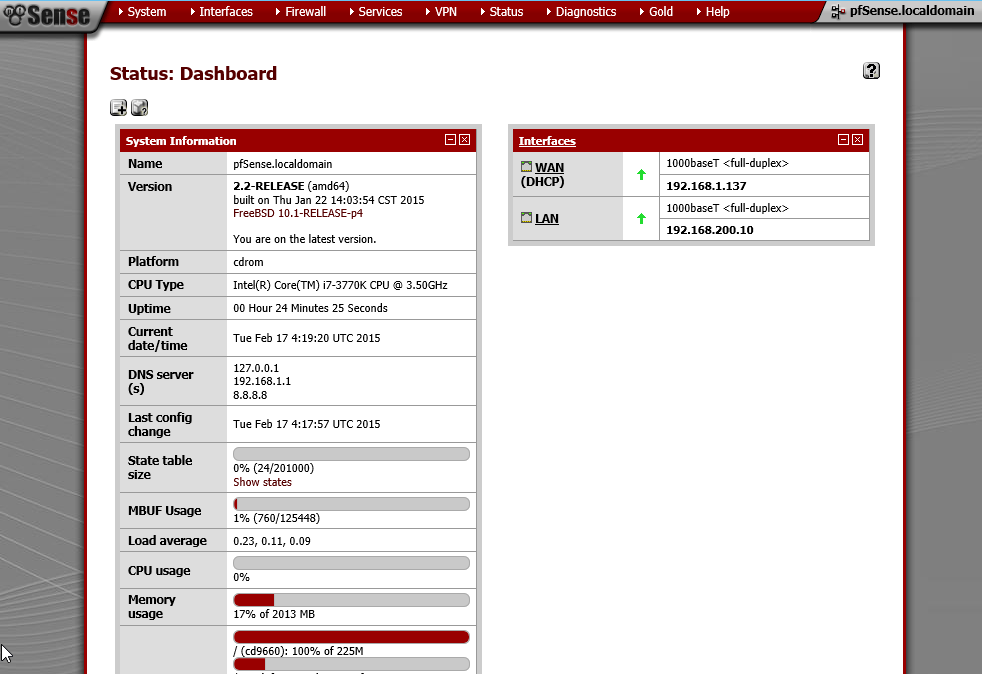Open the WAN interface link
The height and width of the screenshot is (674, 982).
tap(549, 167)
